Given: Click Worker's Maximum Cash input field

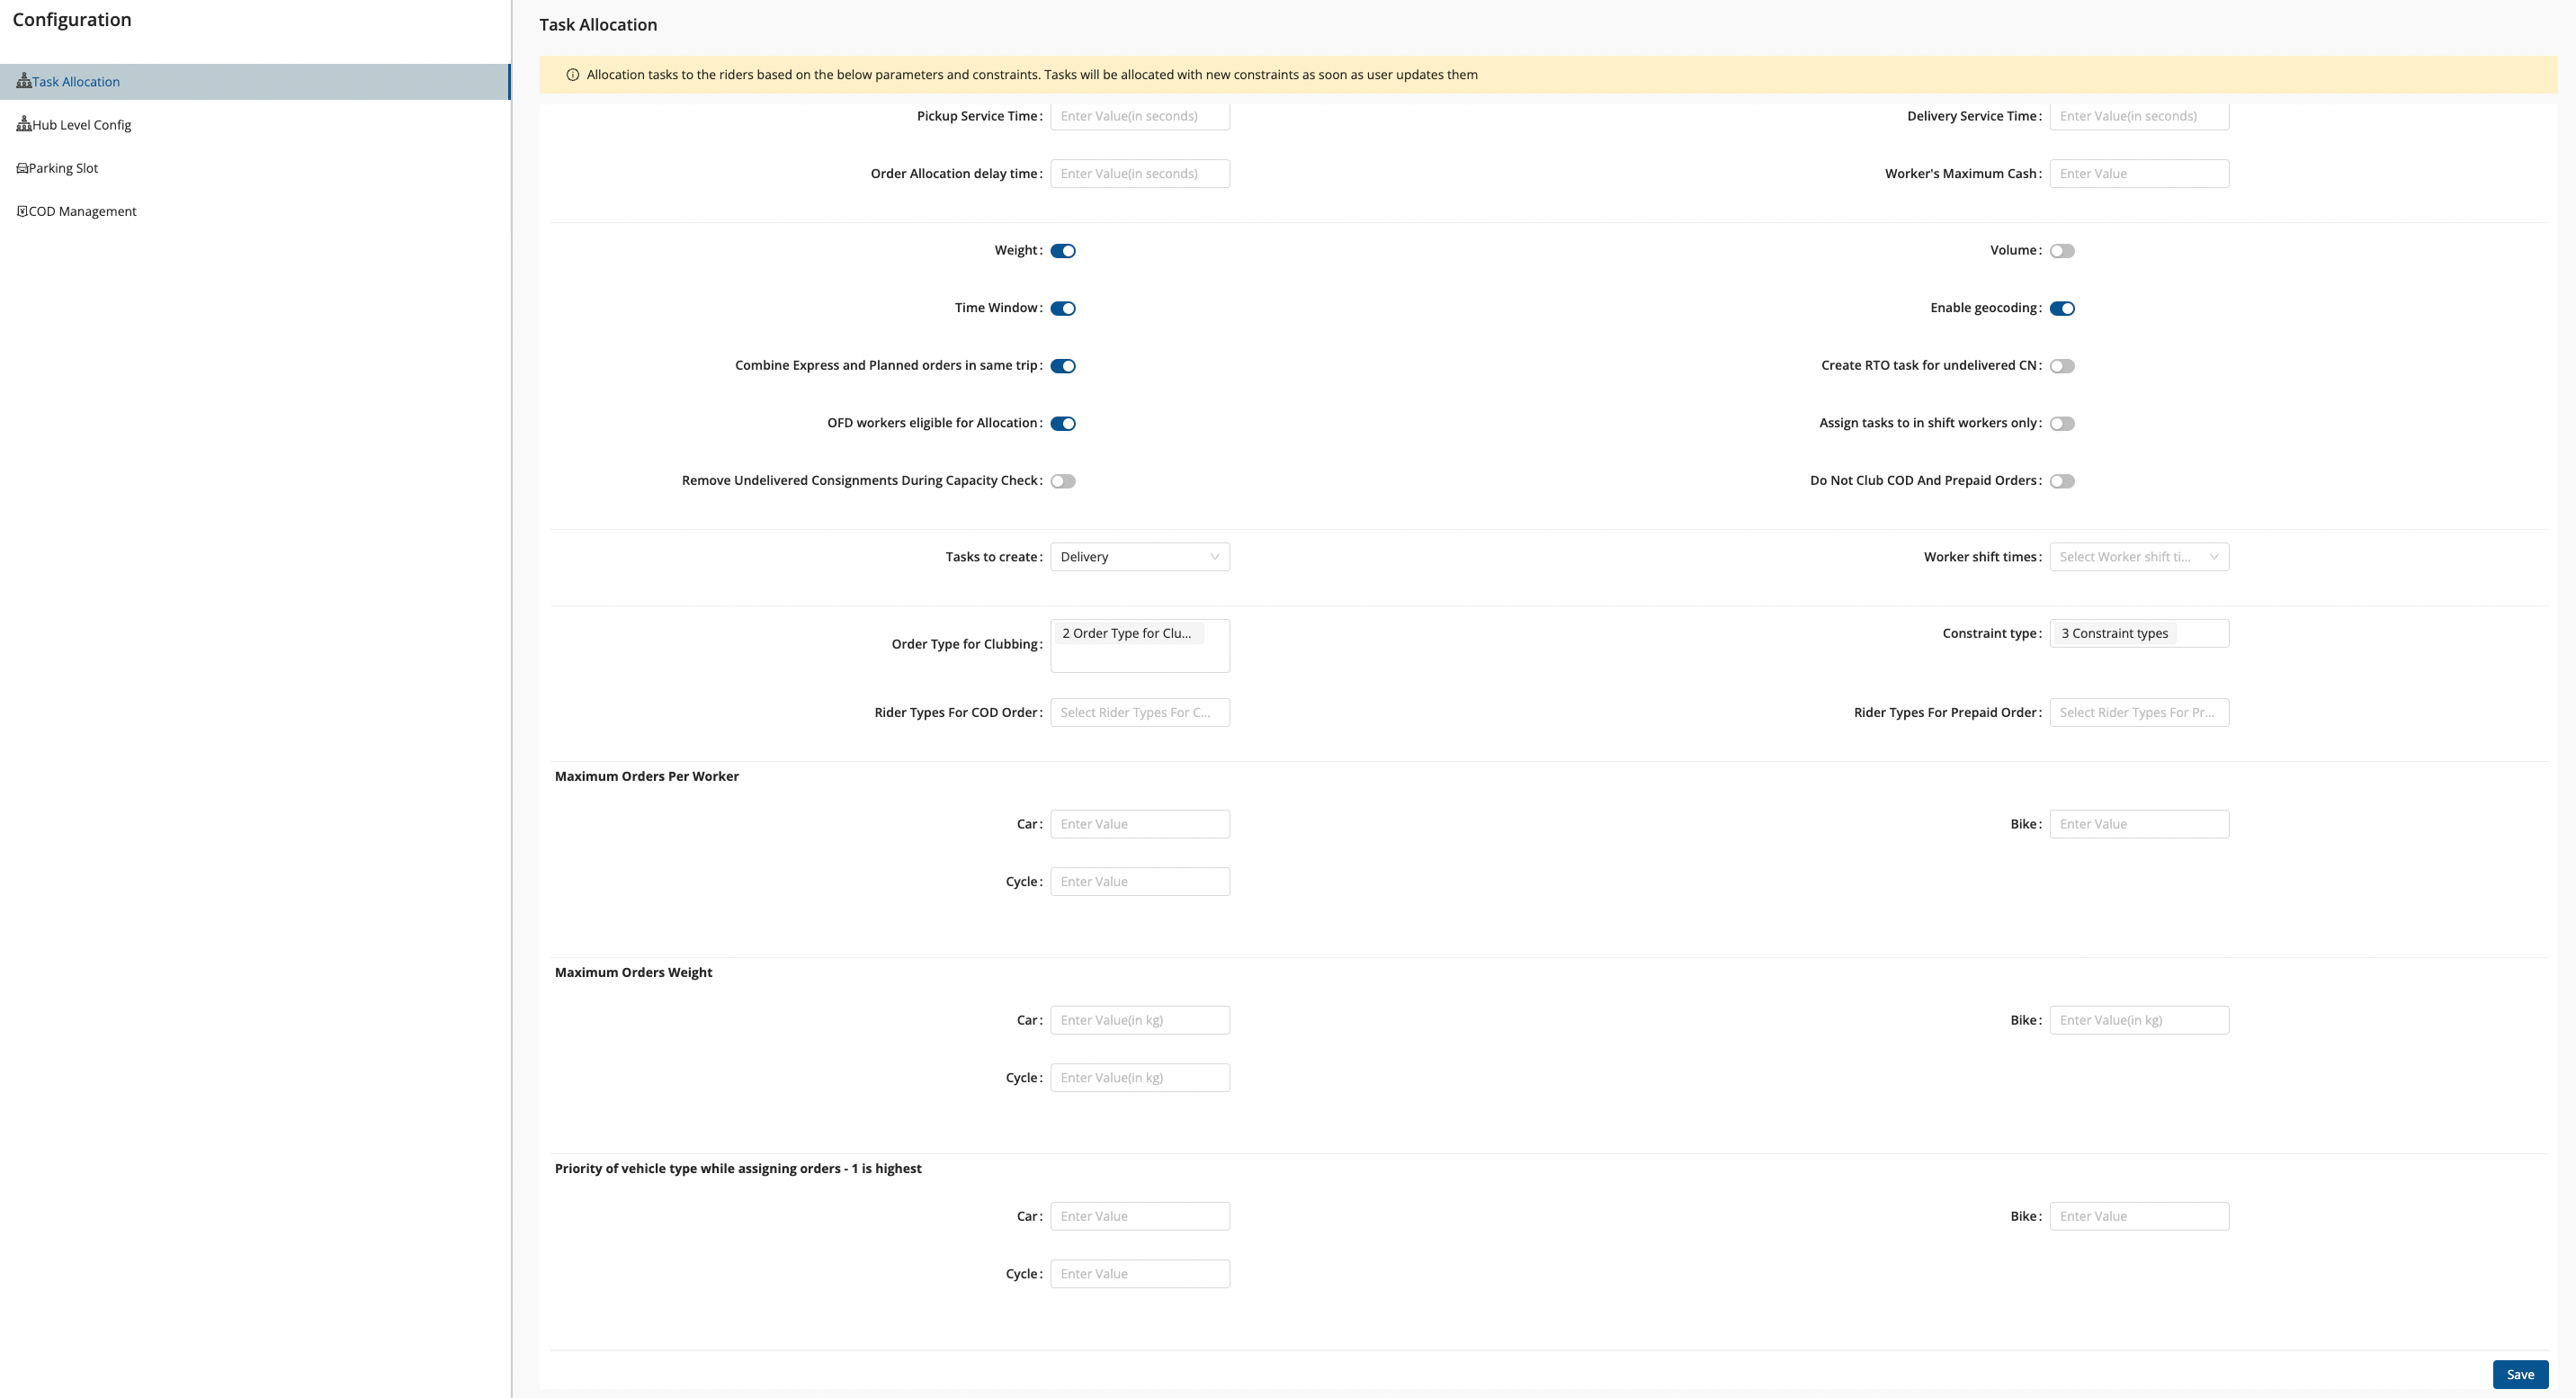Looking at the screenshot, I should tap(2138, 174).
